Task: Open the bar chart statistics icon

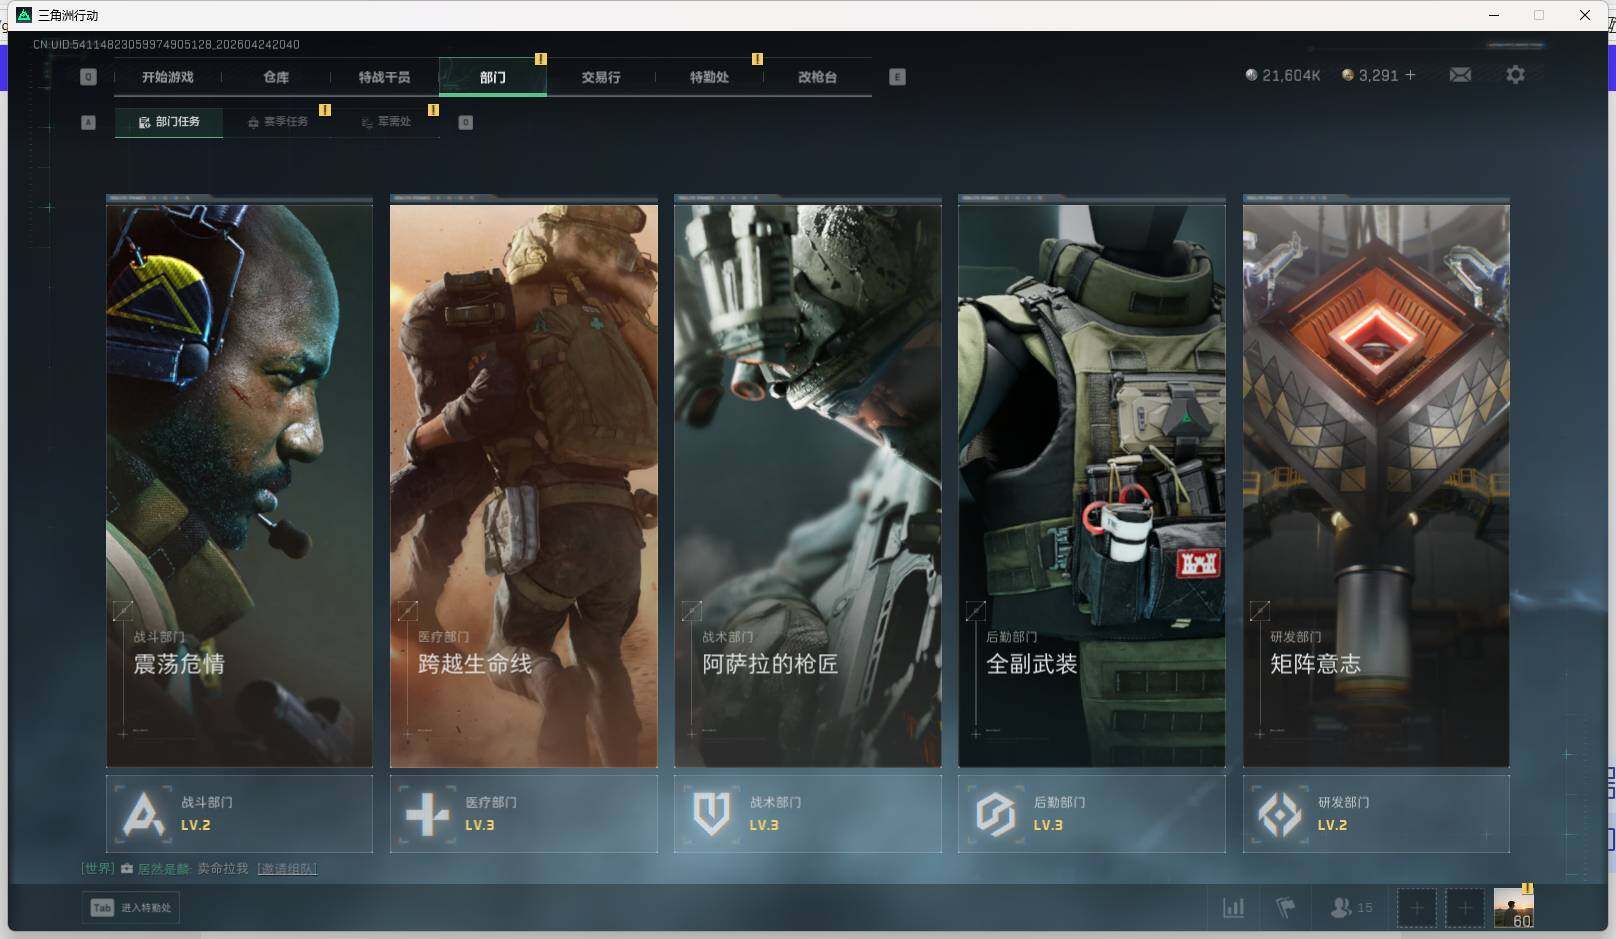Action: 1234,908
